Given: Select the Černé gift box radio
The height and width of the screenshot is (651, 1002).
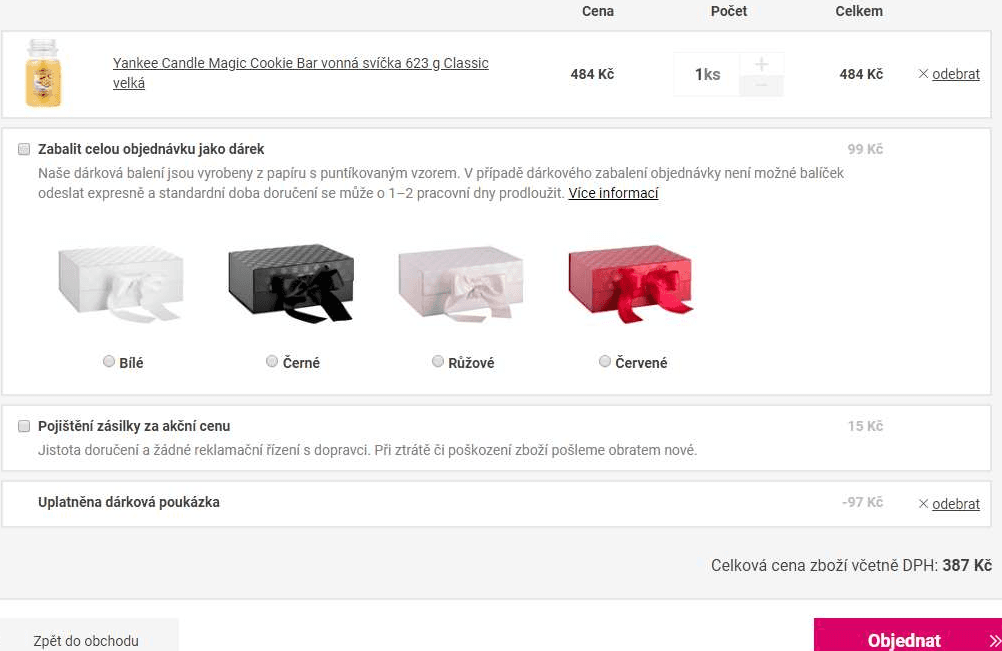Looking at the screenshot, I should [x=272, y=362].
